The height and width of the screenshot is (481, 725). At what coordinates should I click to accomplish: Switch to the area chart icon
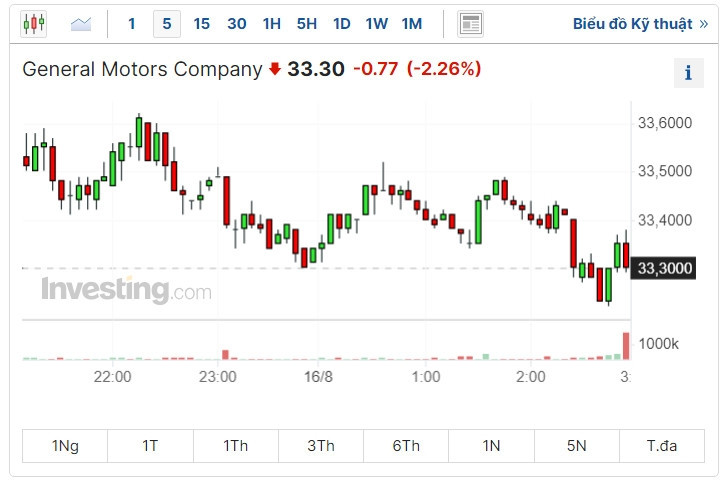(x=81, y=24)
